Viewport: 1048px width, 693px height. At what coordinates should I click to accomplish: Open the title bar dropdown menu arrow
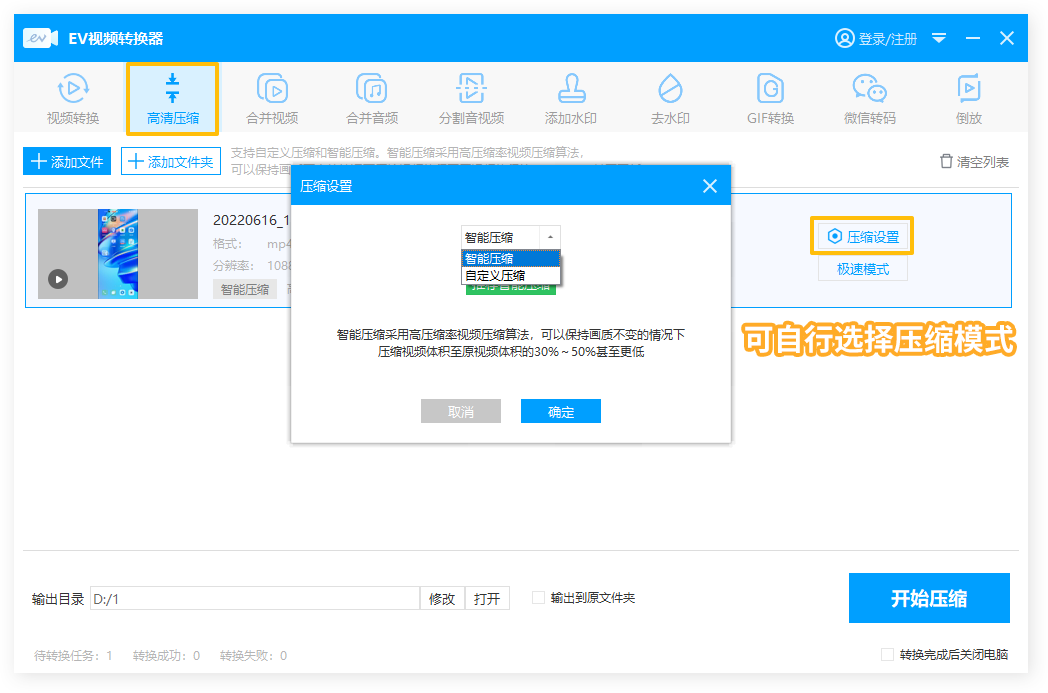tap(939, 38)
